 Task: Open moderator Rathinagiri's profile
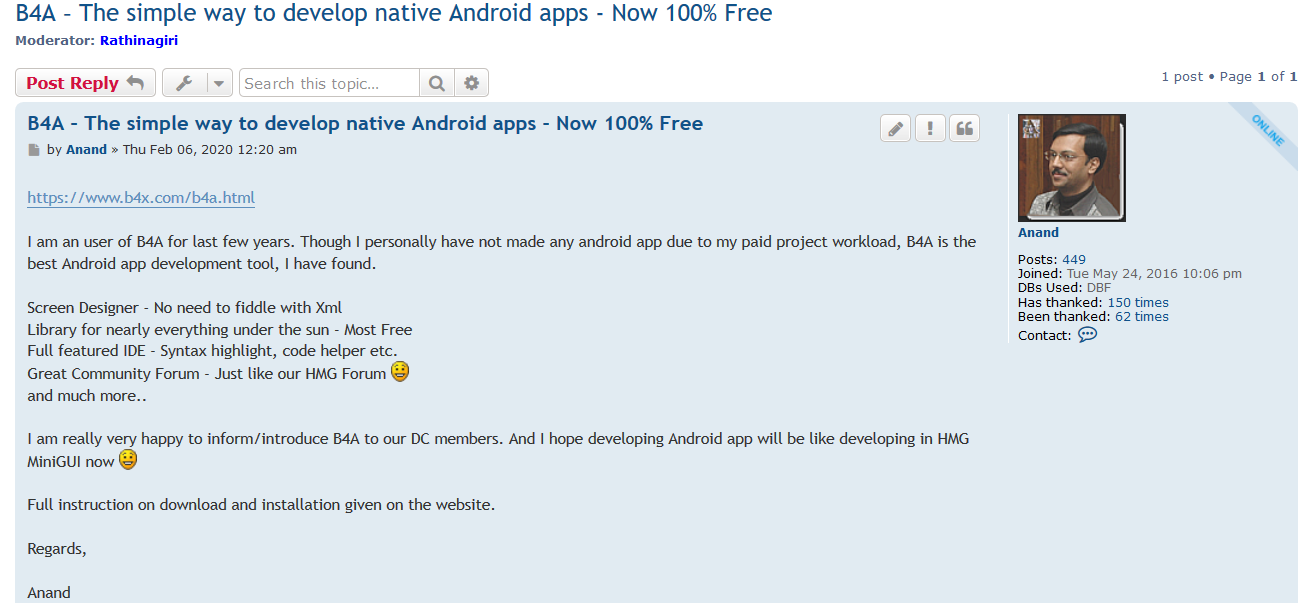pyautogui.click(x=139, y=41)
